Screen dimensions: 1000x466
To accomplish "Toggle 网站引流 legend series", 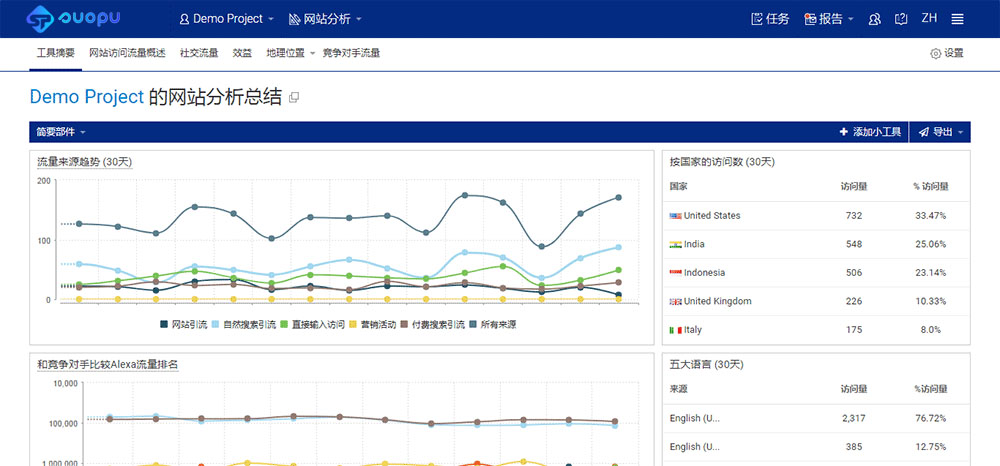I will (x=184, y=324).
